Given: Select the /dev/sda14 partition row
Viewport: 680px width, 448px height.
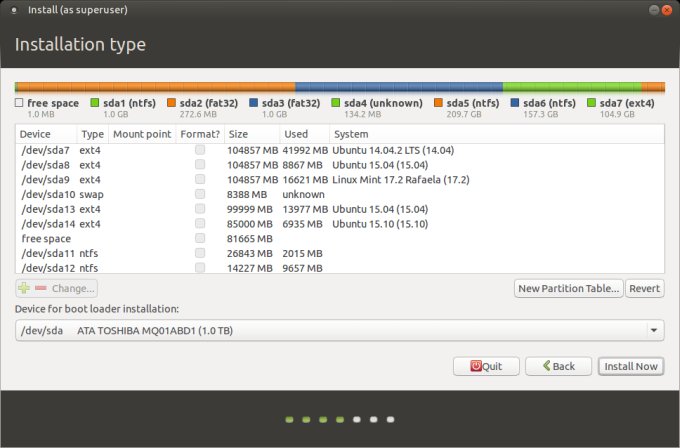Looking at the screenshot, I should (340, 224).
